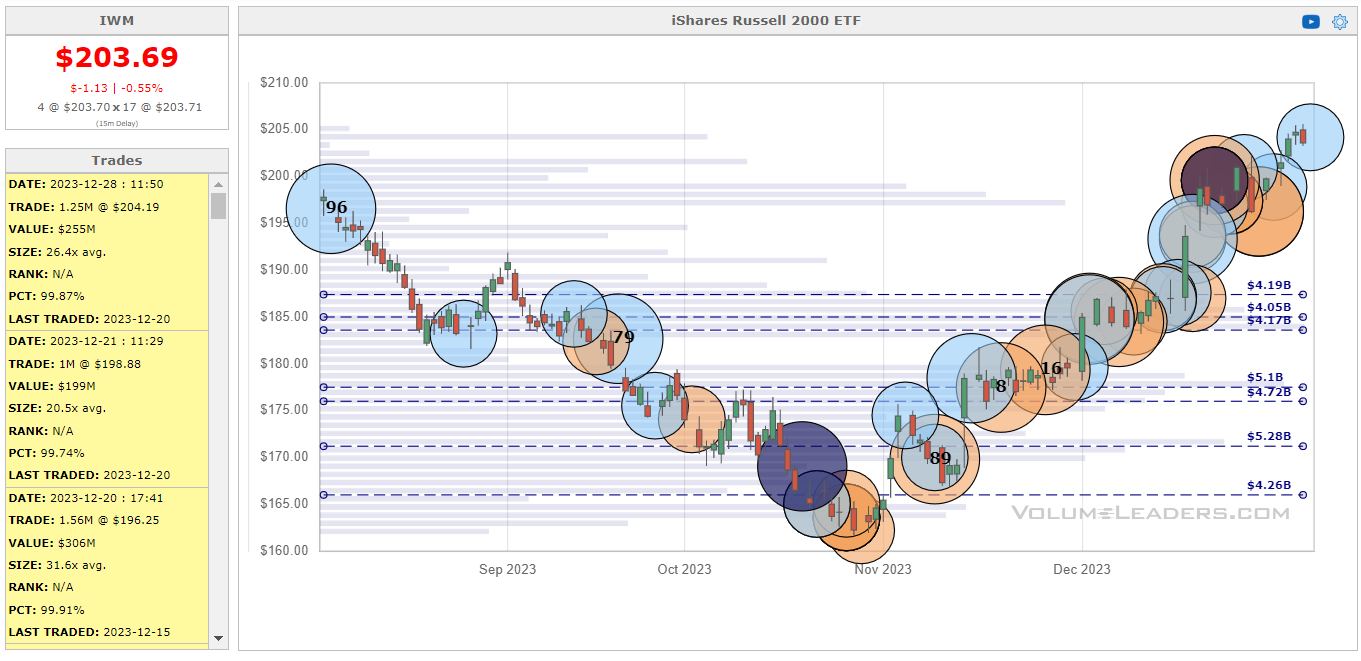Click PCT: 99.87% row
Viewport: 1361px width, 661px height.
click(107, 296)
